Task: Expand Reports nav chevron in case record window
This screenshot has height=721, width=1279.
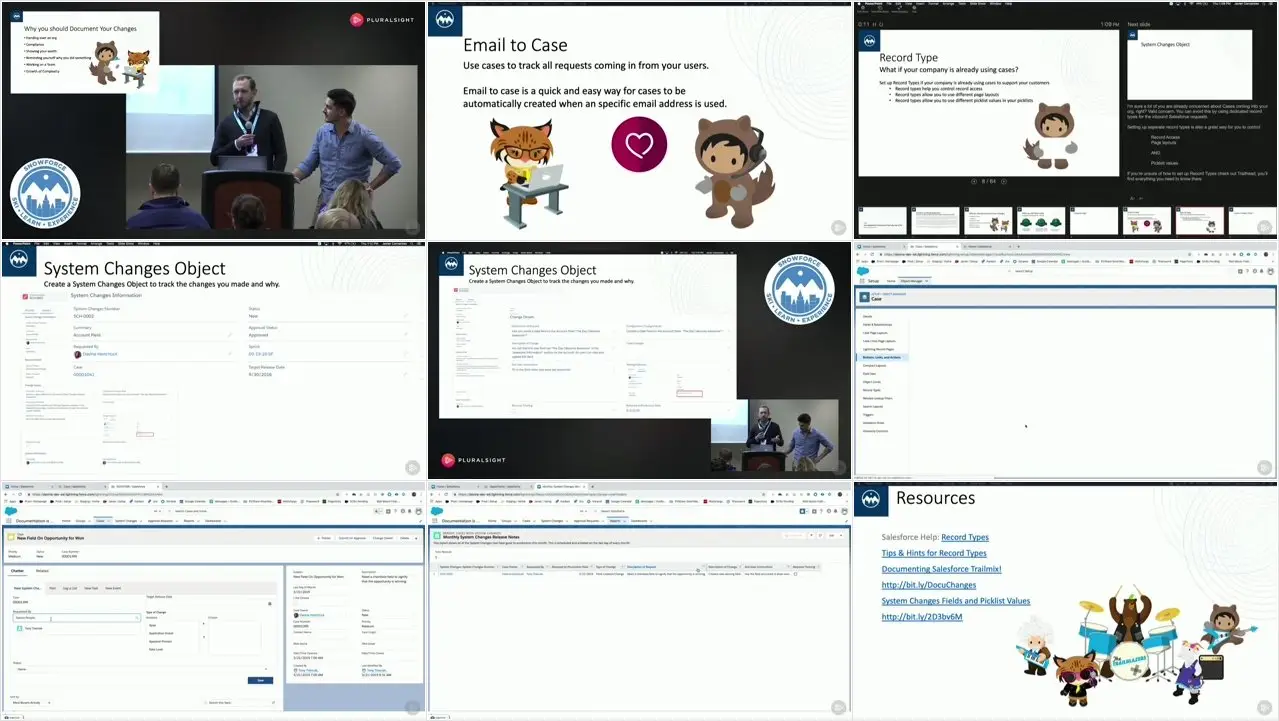Action: (198, 521)
